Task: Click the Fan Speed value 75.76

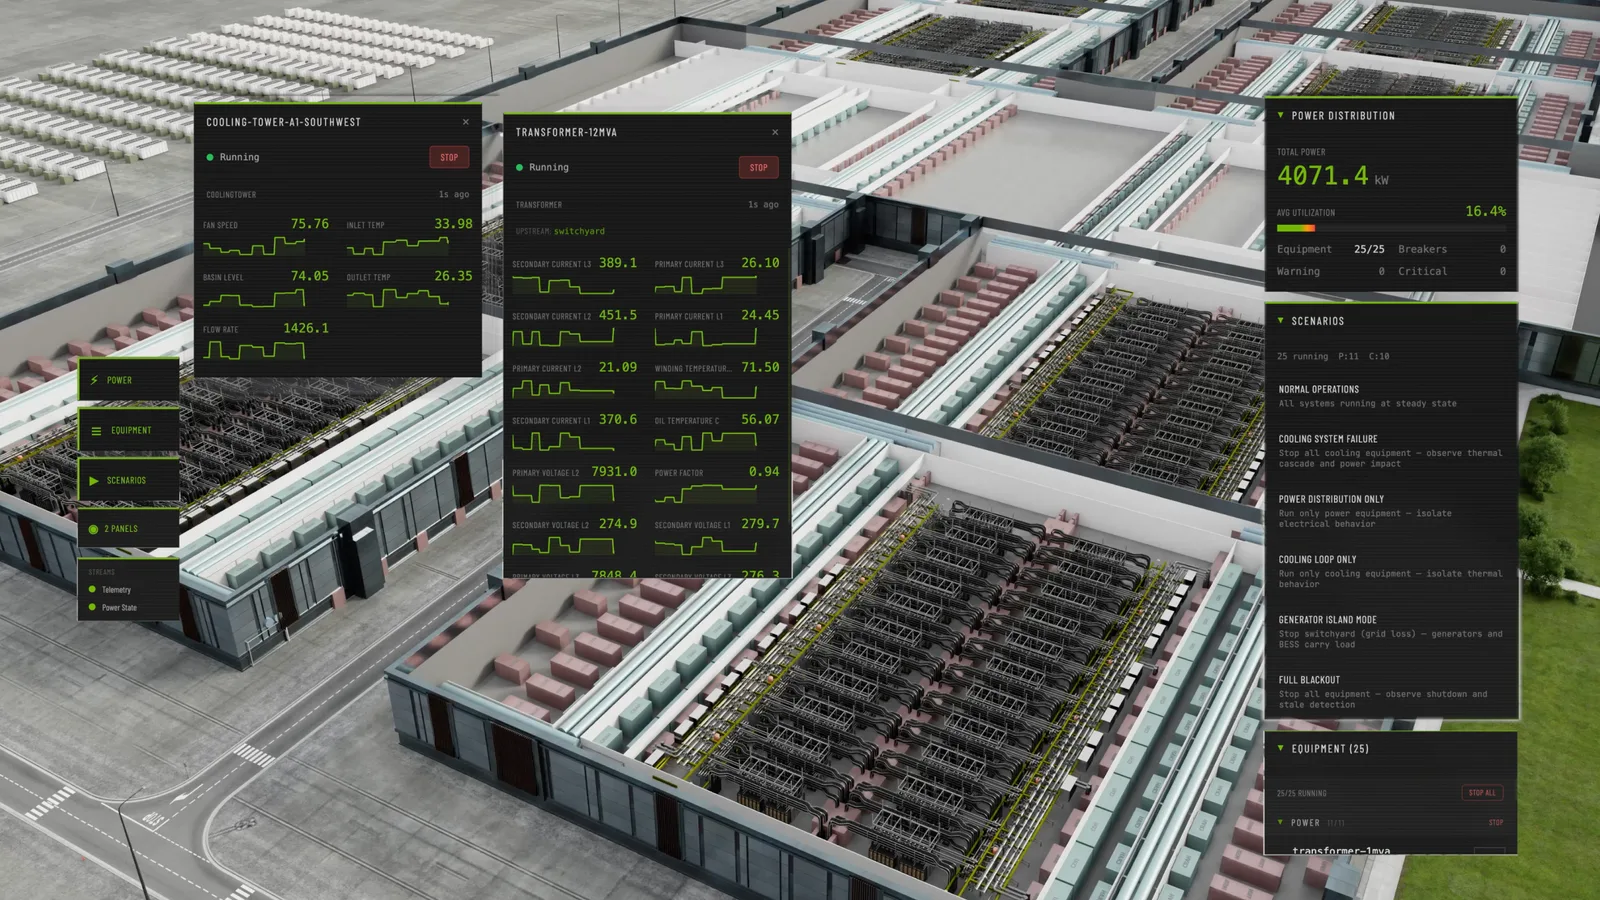Action: click(x=310, y=224)
